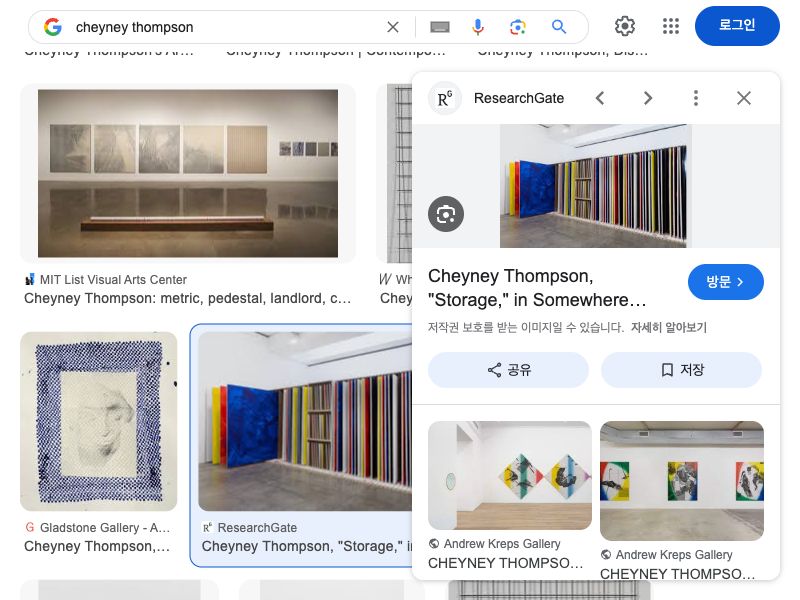Close the image preview panel
This screenshot has height=600, width=800.
pyautogui.click(x=743, y=98)
